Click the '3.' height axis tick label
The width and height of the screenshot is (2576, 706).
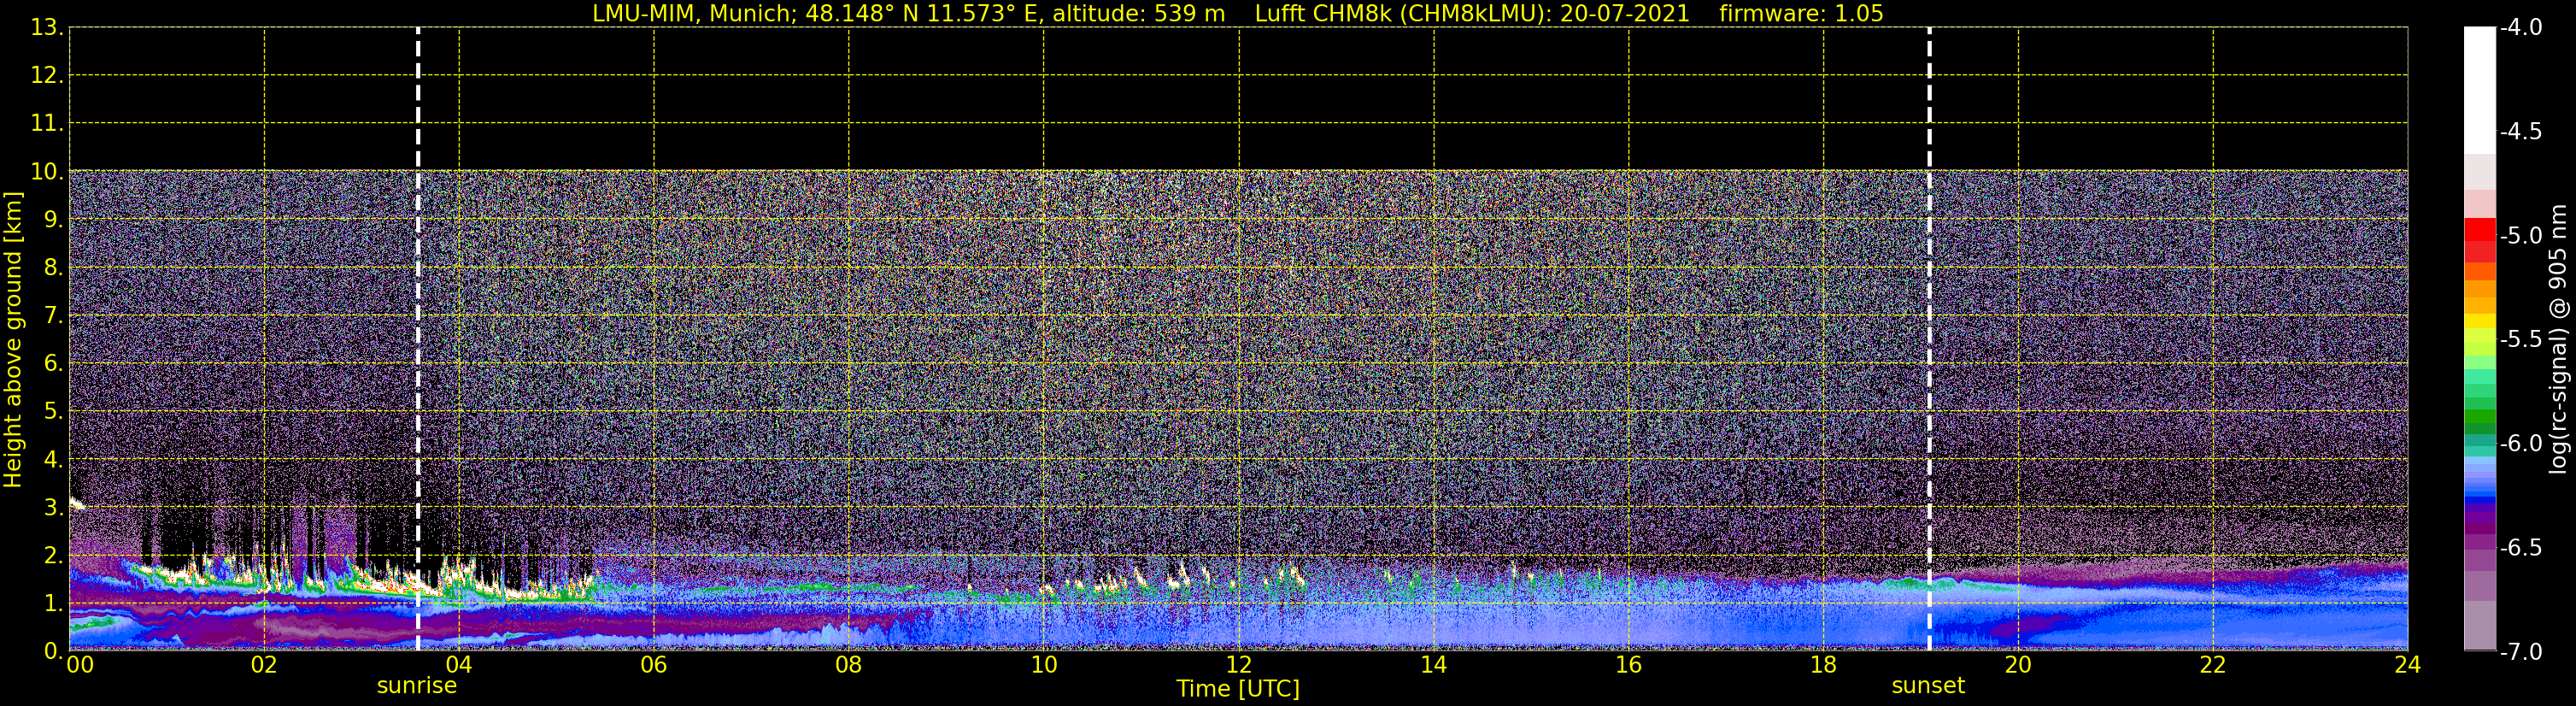click(53, 508)
